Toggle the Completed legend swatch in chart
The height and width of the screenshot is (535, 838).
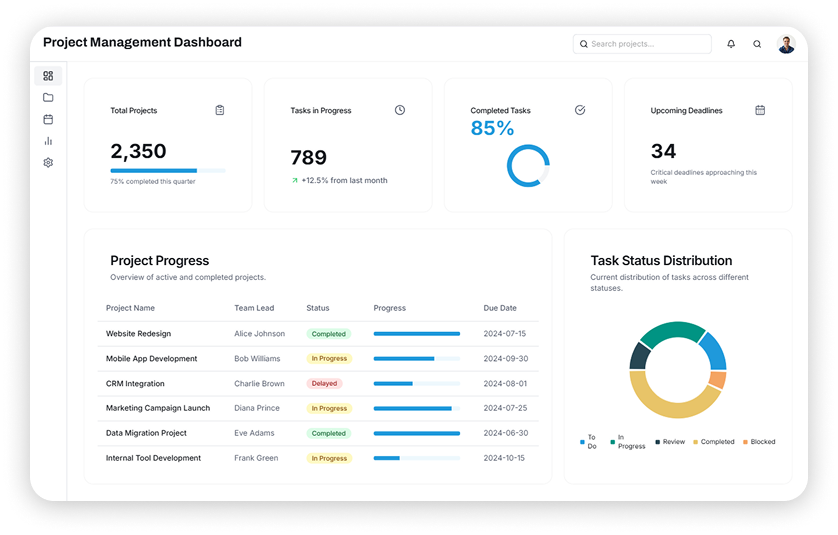tap(696, 441)
